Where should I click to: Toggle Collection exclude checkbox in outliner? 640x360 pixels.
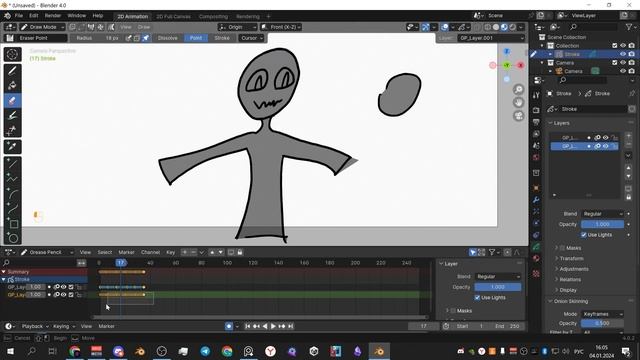(x=615, y=46)
